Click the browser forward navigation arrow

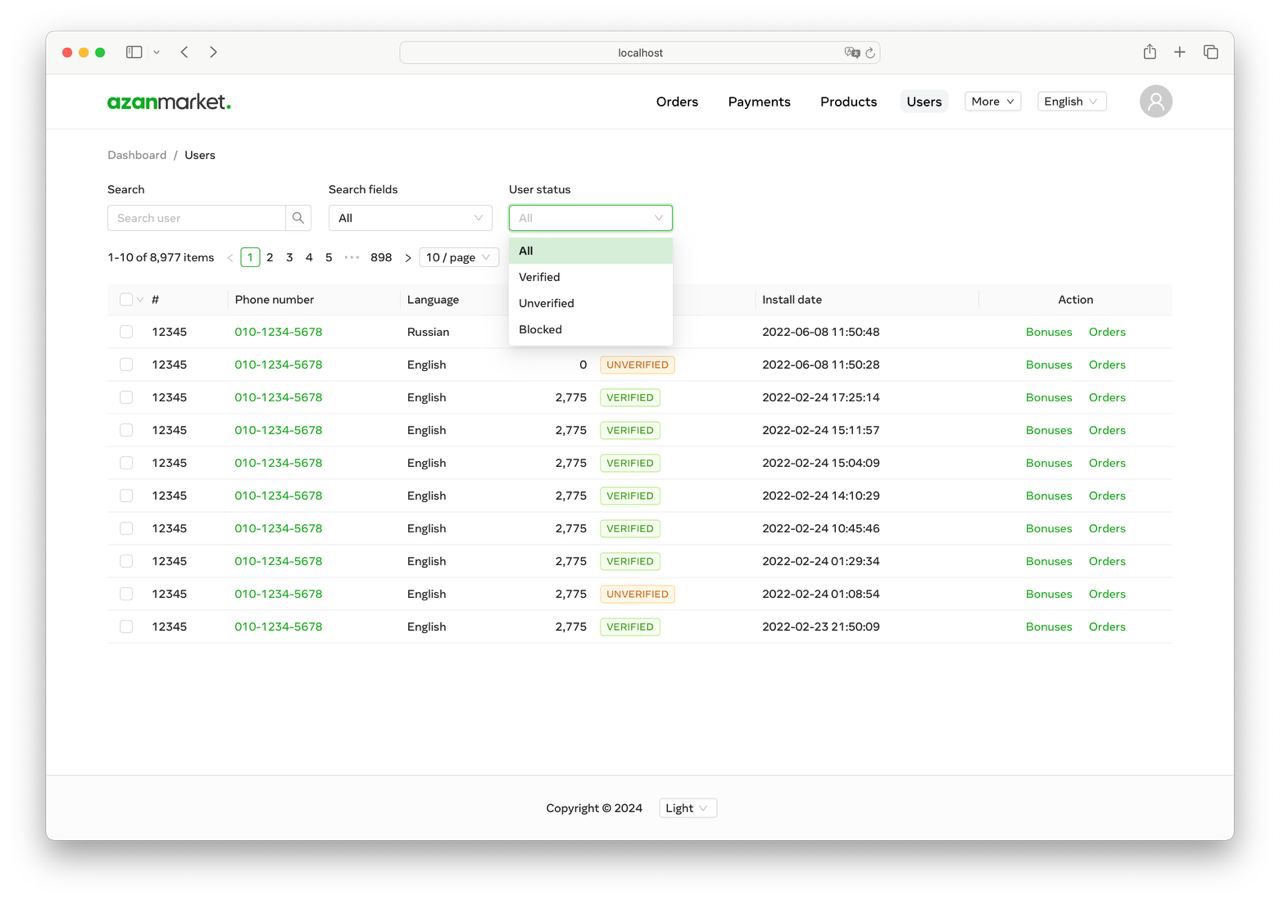pos(213,51)
